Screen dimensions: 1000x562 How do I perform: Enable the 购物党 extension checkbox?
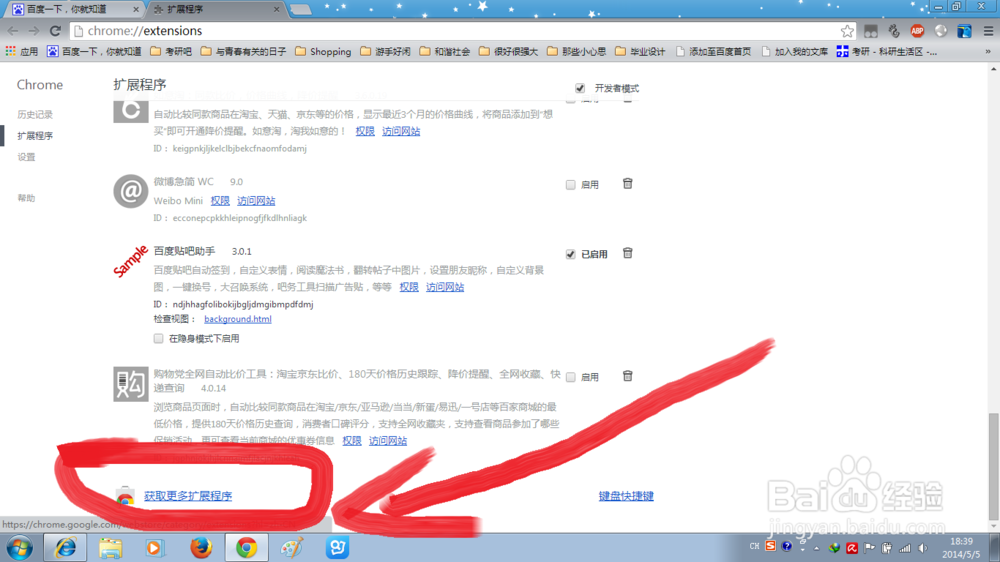[571, 377]
